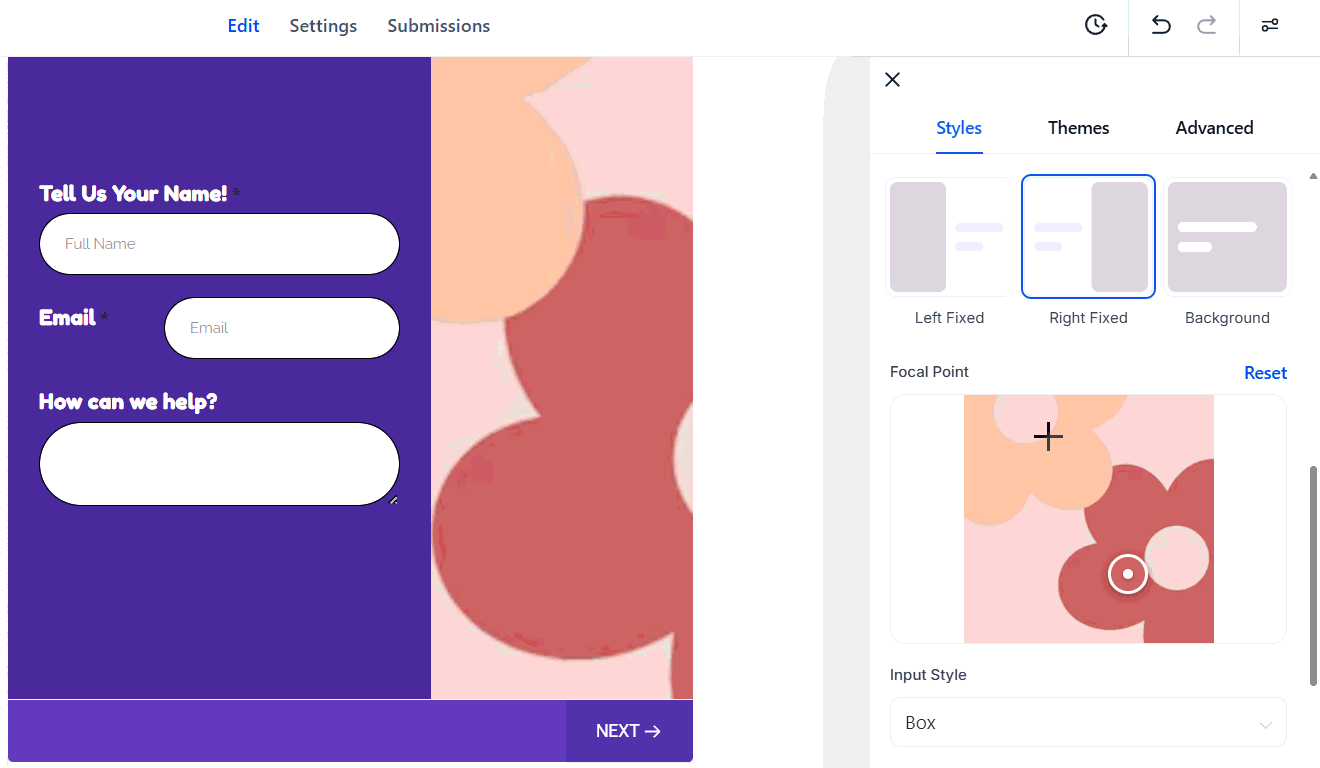Select the Left Fixed layout option
Viewport: 1320px width, 768px height.
[x=949, y=237]
